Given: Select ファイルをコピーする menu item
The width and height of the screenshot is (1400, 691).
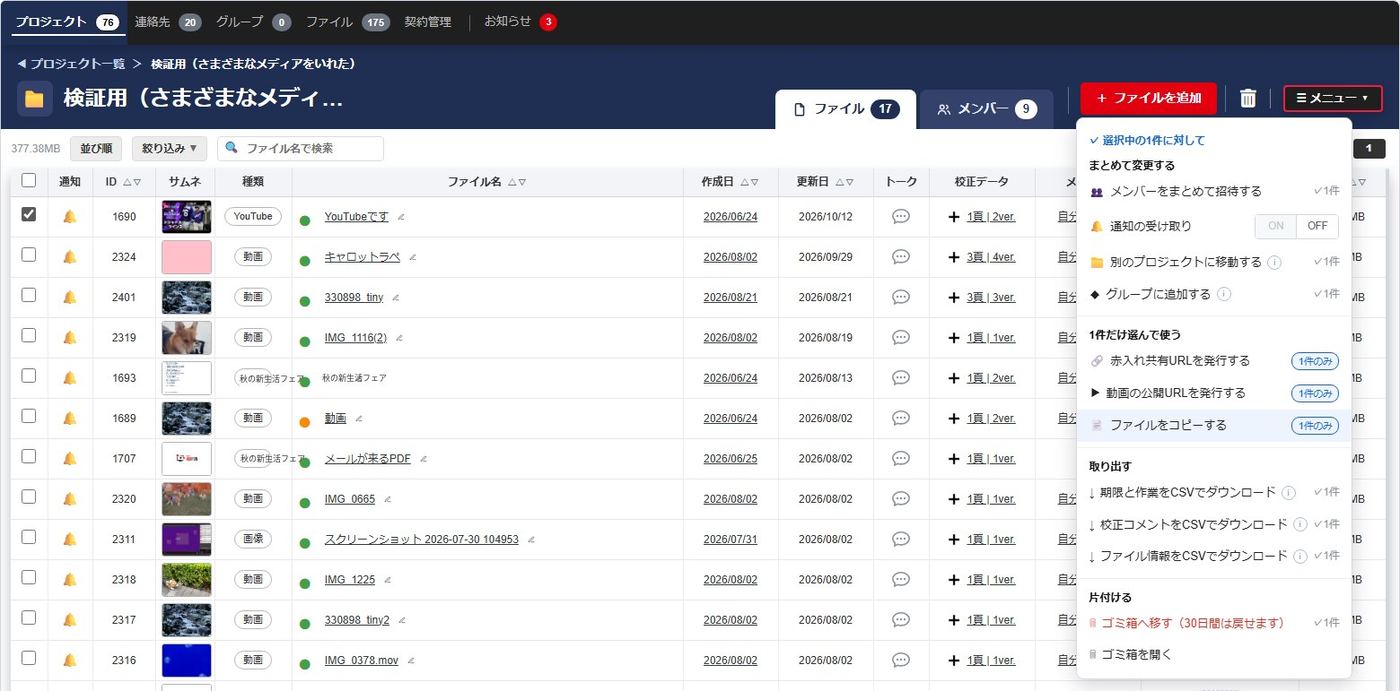Looking at the screenshot, I should [1214, 425].
